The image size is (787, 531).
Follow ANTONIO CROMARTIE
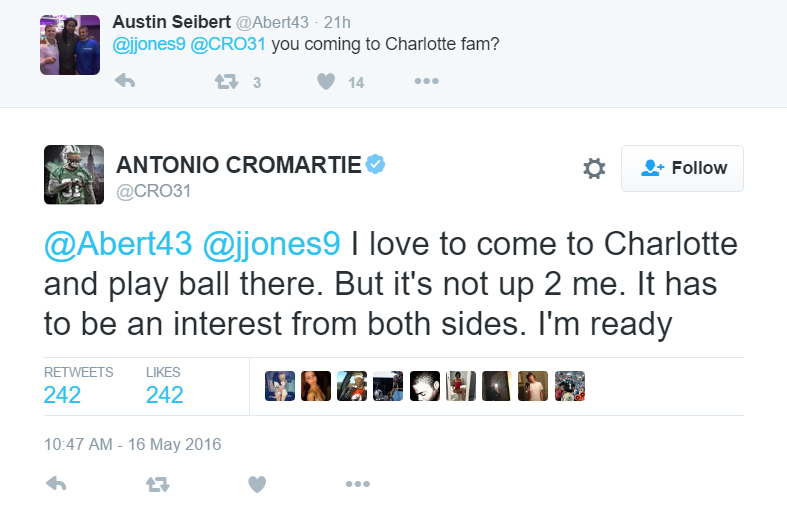pos(683,169)
